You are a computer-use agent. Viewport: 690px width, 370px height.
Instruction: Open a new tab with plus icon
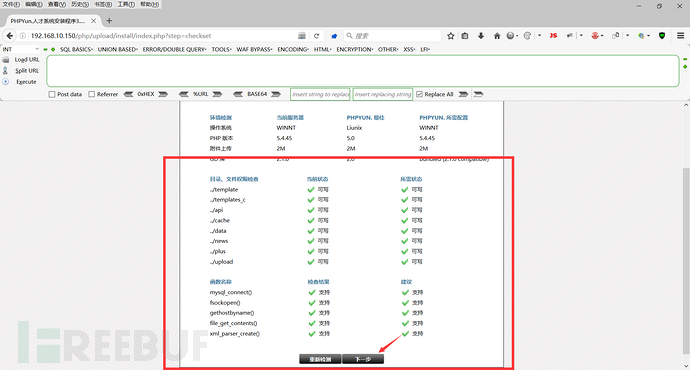pos(109,21)
